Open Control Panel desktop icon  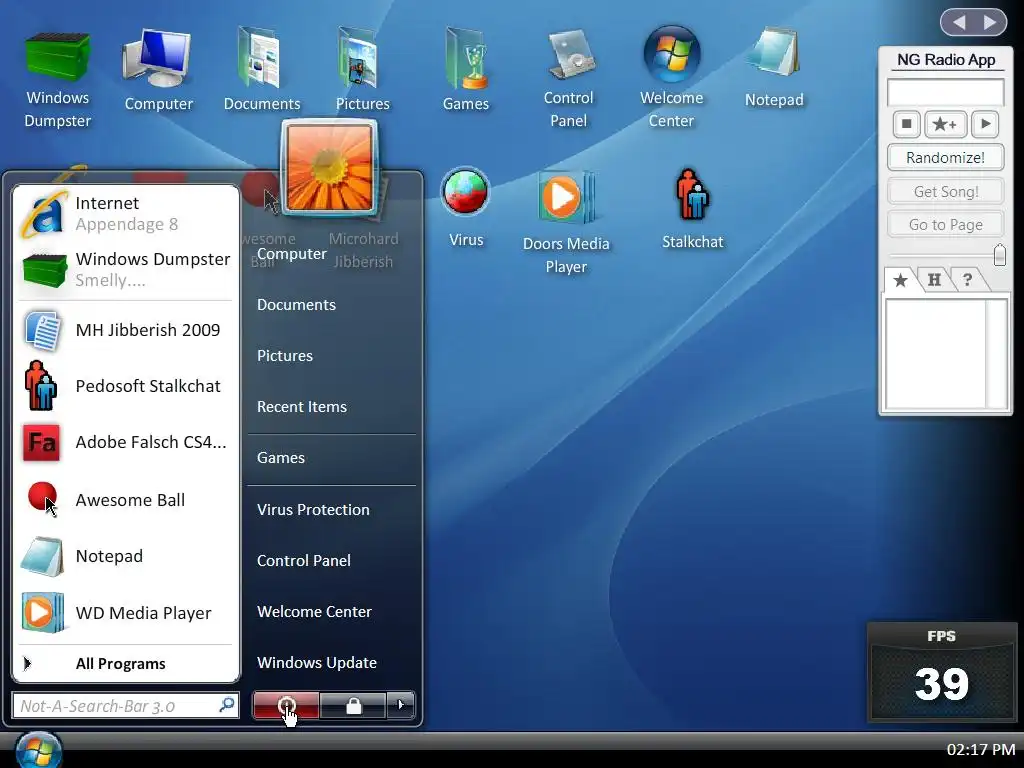pos(569,78)
